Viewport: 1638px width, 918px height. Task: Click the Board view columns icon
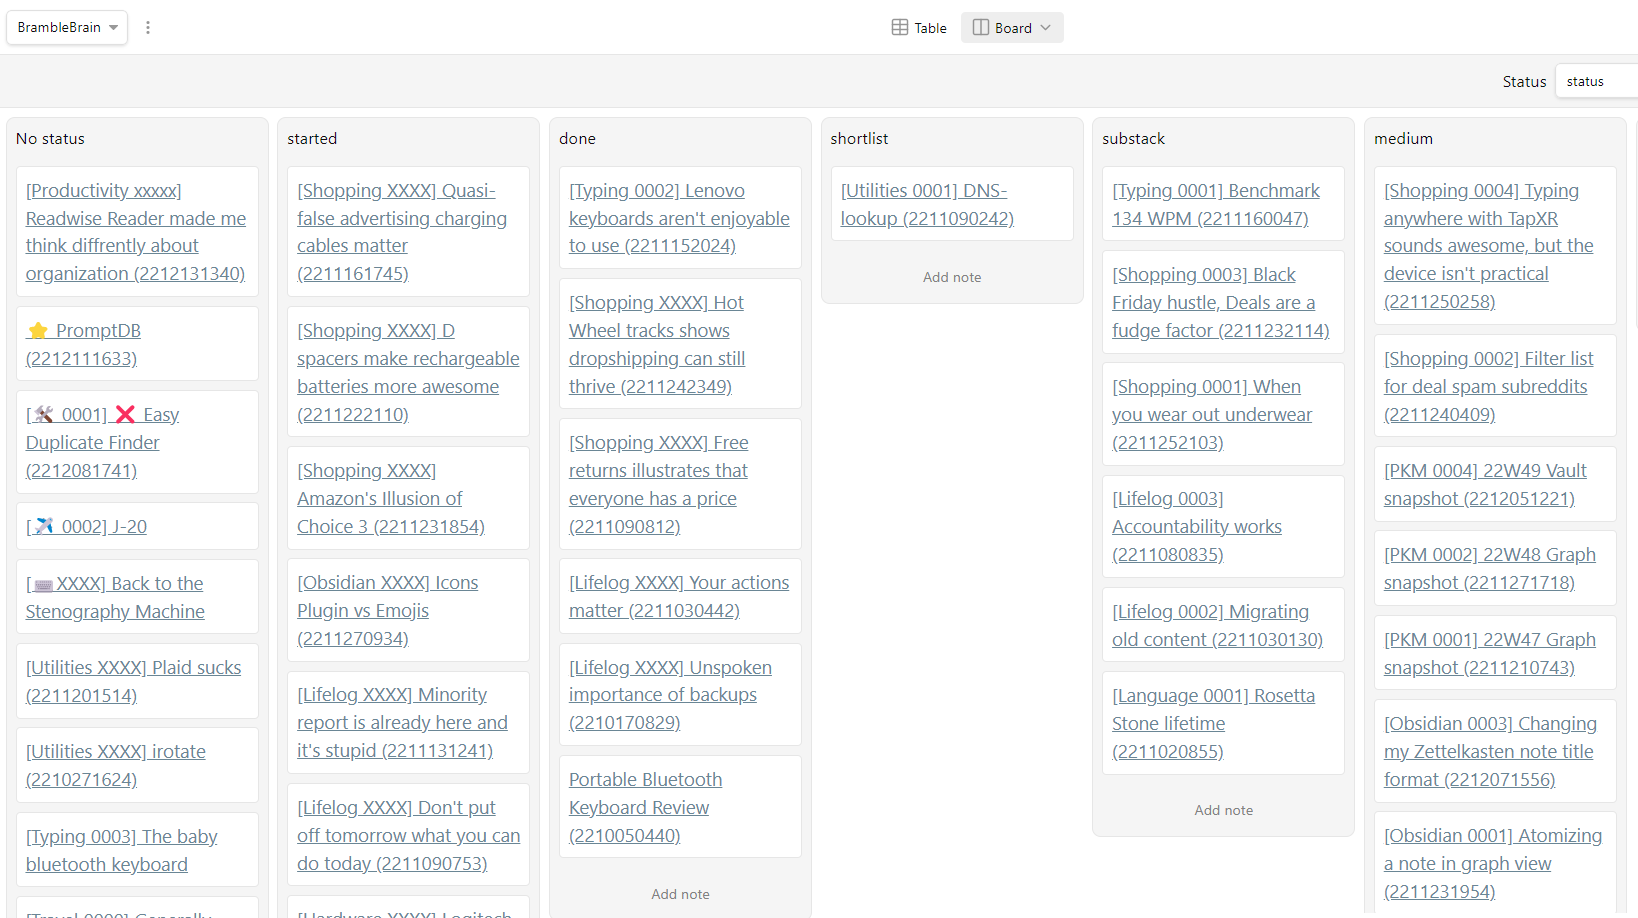981,28
